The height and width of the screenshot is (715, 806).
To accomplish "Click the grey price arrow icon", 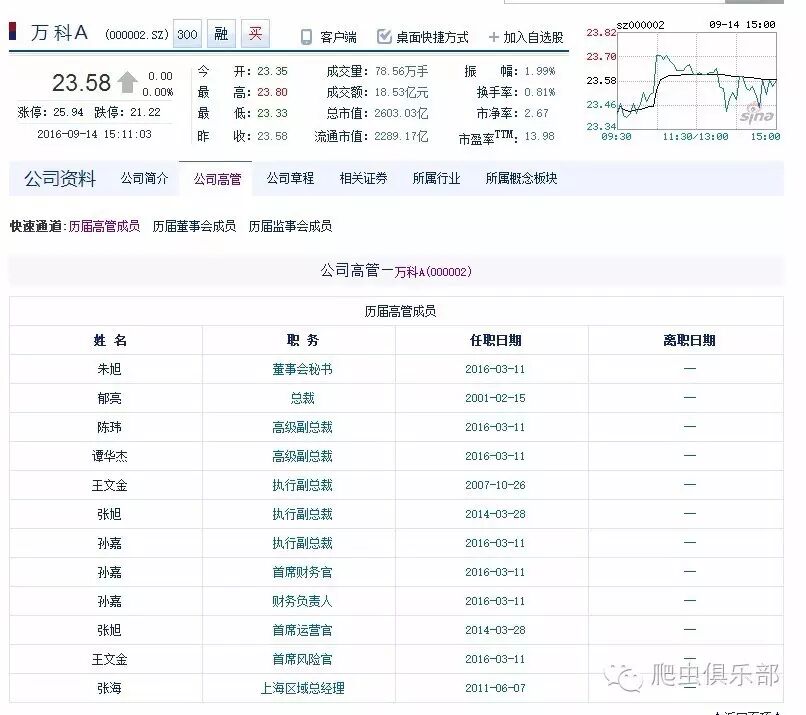I will (x=127, y=83).
